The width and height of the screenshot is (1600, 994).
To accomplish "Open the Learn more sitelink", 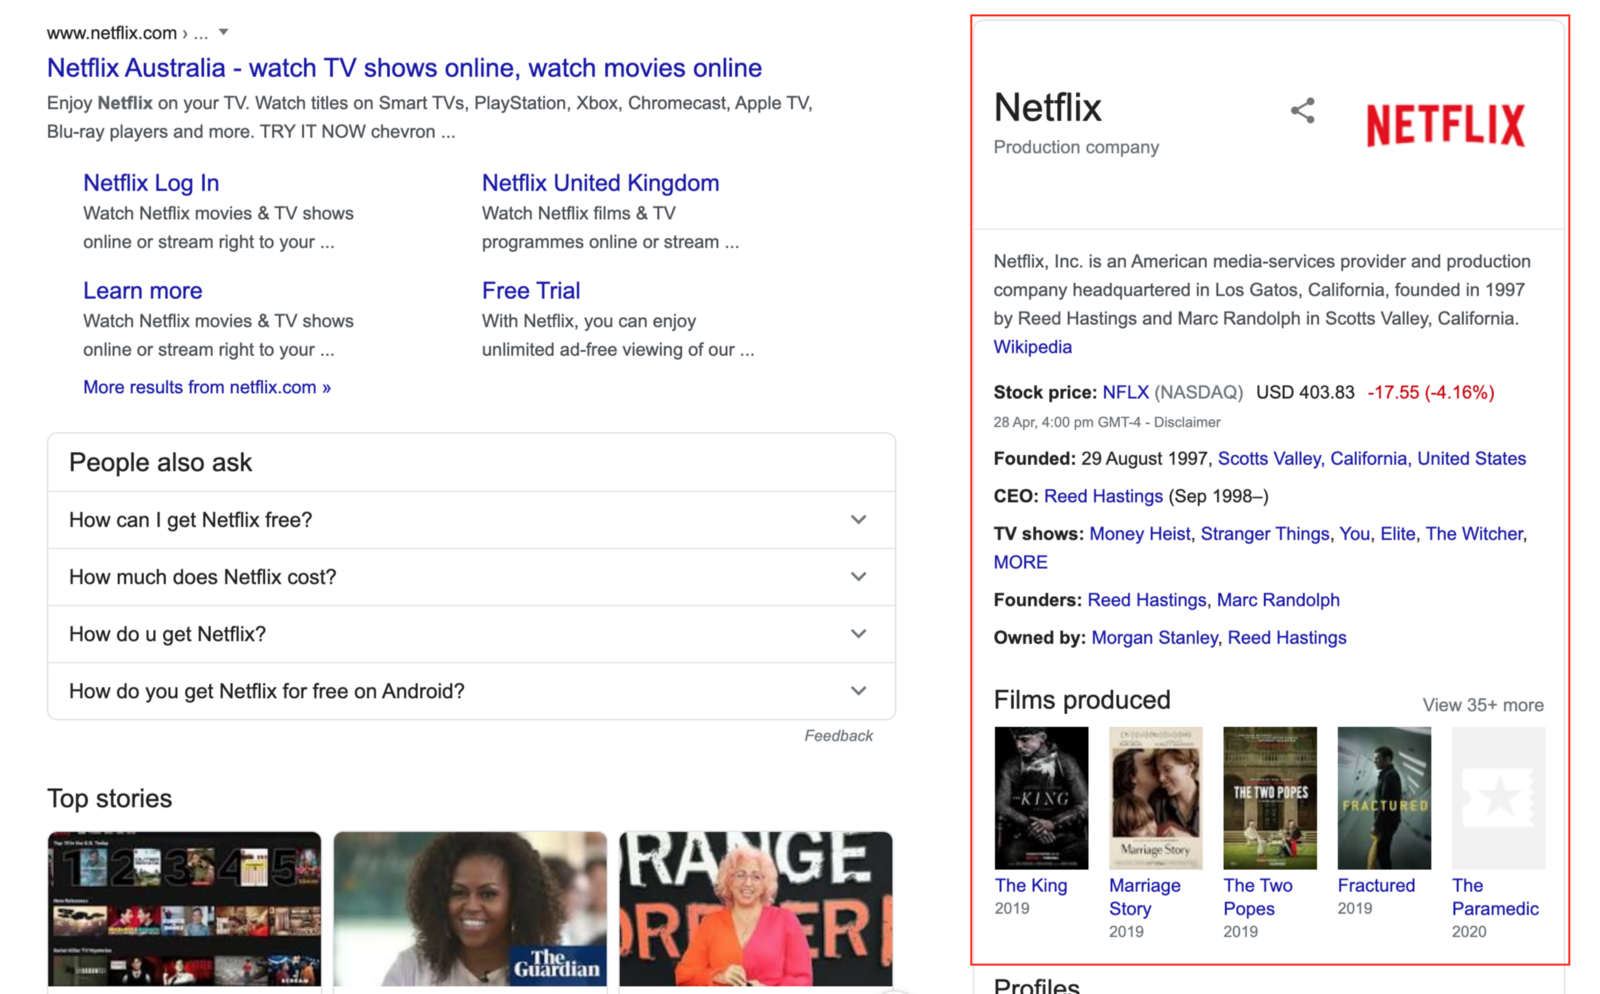I will (x=142, y=291).
